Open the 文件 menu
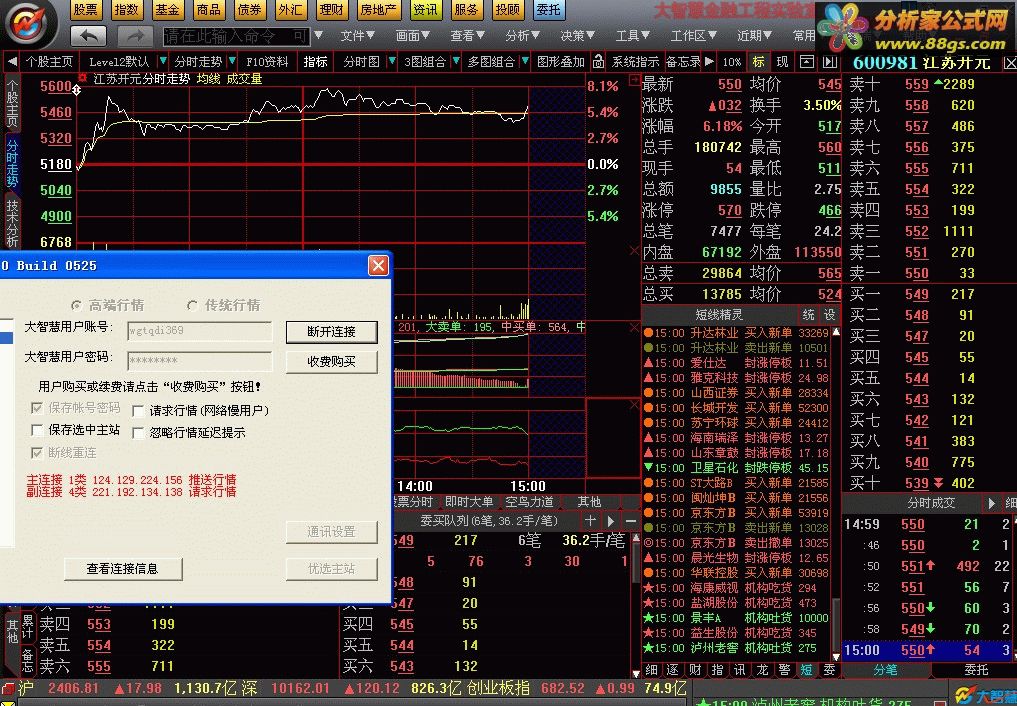The width and height of the screenshot is (1017, 706). [357, 36]
